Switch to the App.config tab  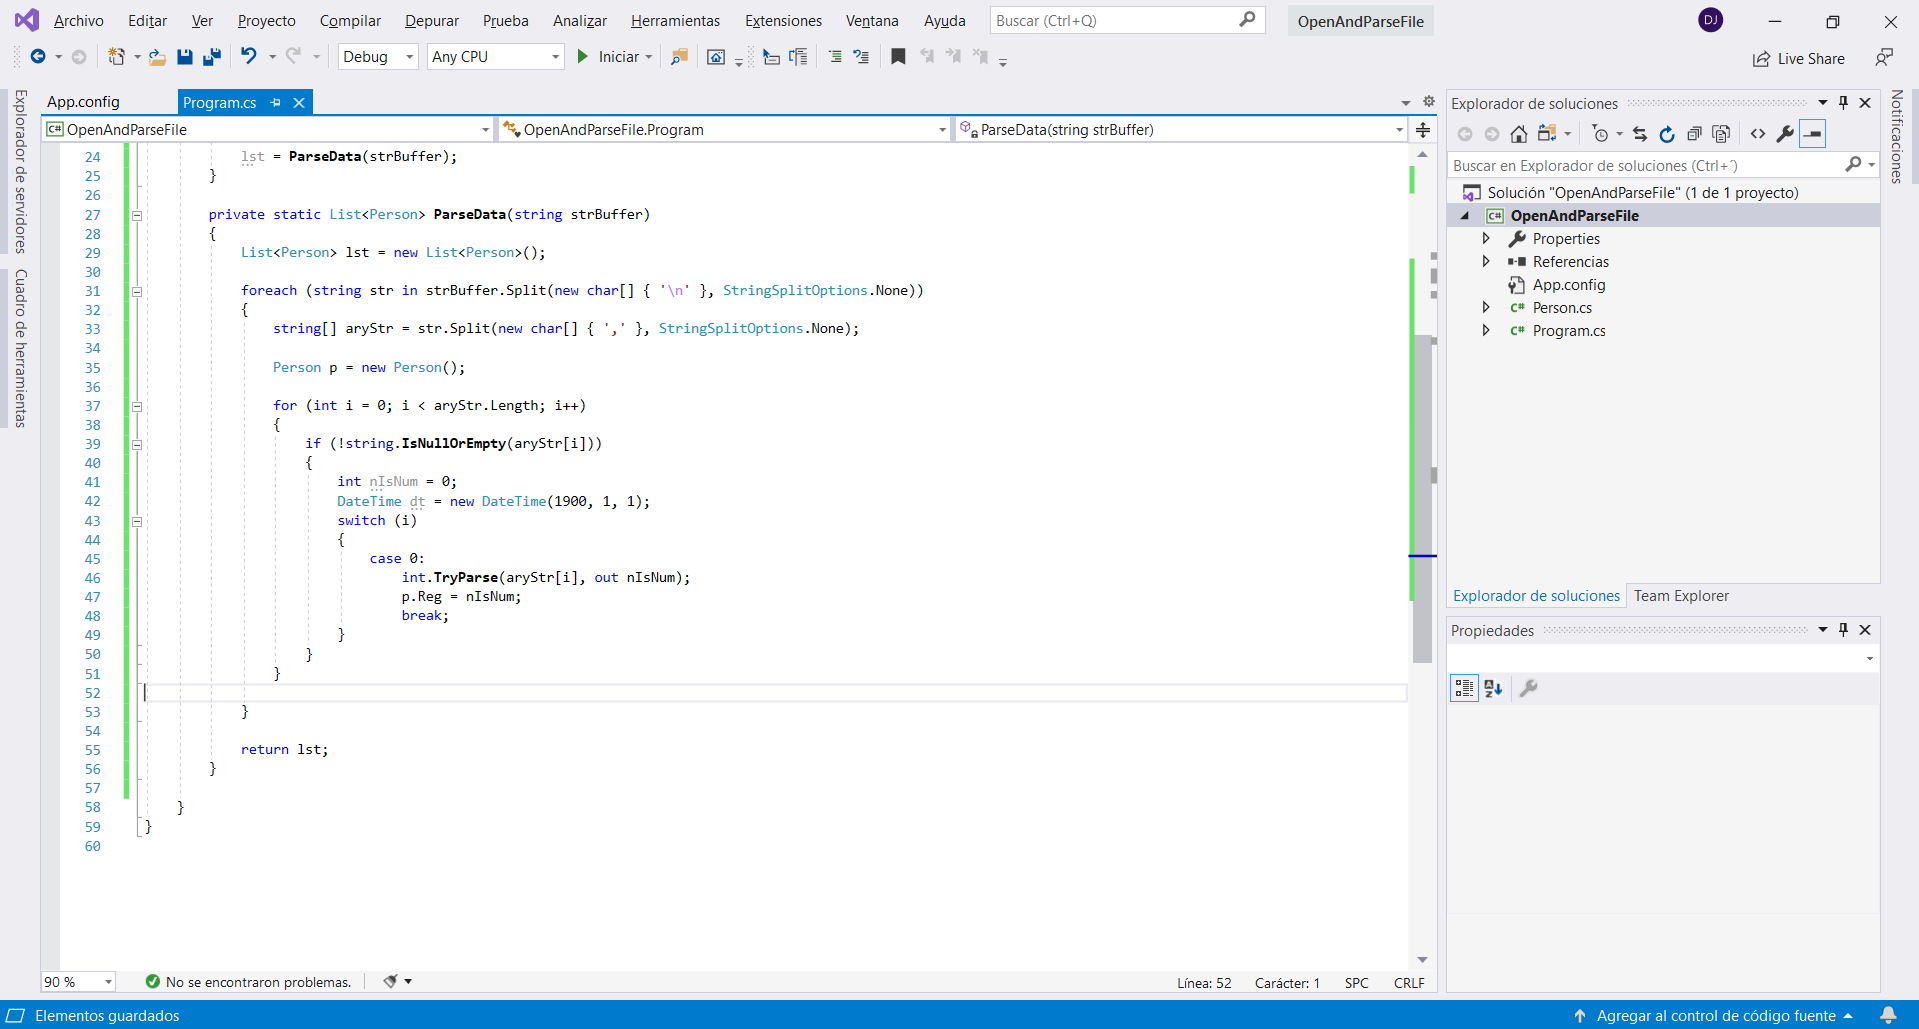tap(83, 102)
